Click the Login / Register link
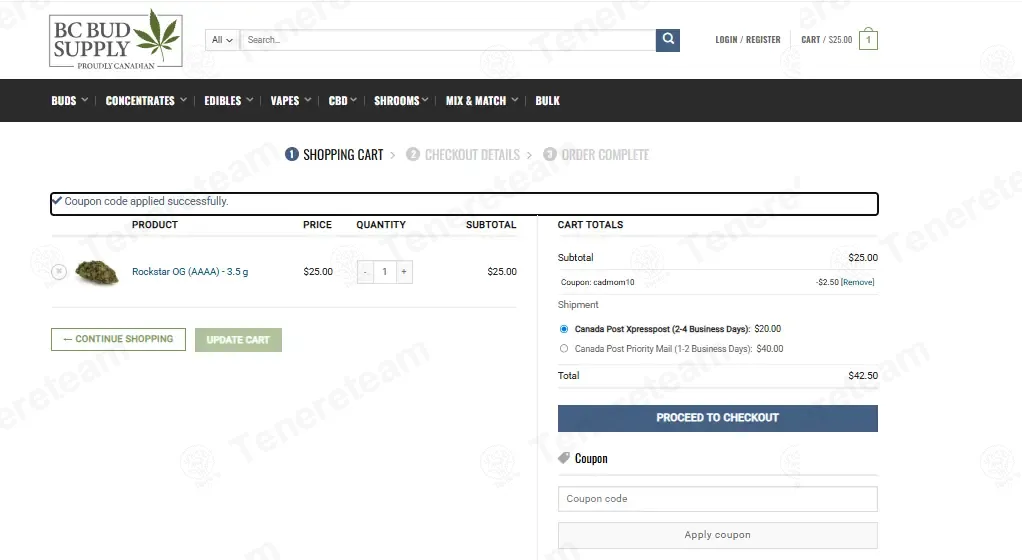This screenshot has height=560, width=1022. pyautogui.click(x=748, y=40)
